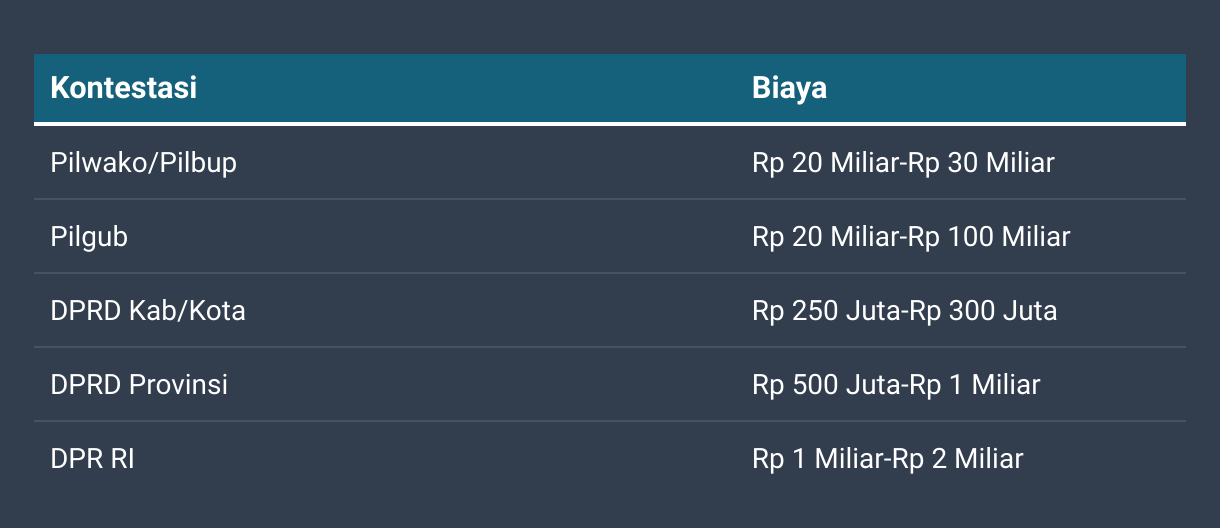This screenshot has width=1220, height=528.
Task: Select the Rp 500 Juta-Rp 1 Miliar cost
Action: (896, 385)
